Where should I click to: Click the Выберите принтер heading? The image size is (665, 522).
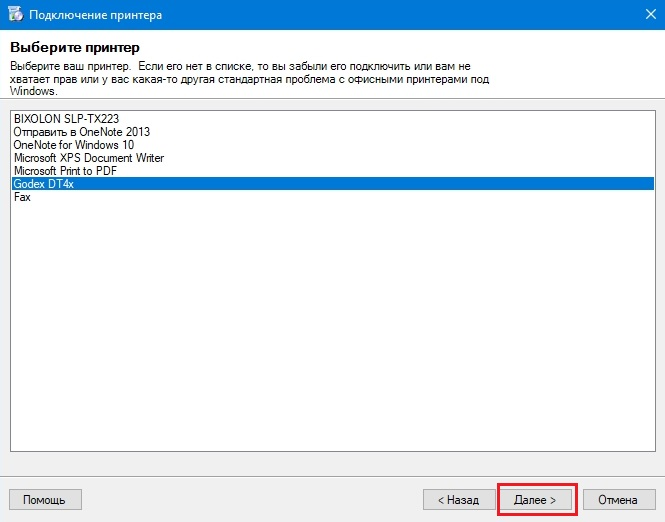pos(75,47)
